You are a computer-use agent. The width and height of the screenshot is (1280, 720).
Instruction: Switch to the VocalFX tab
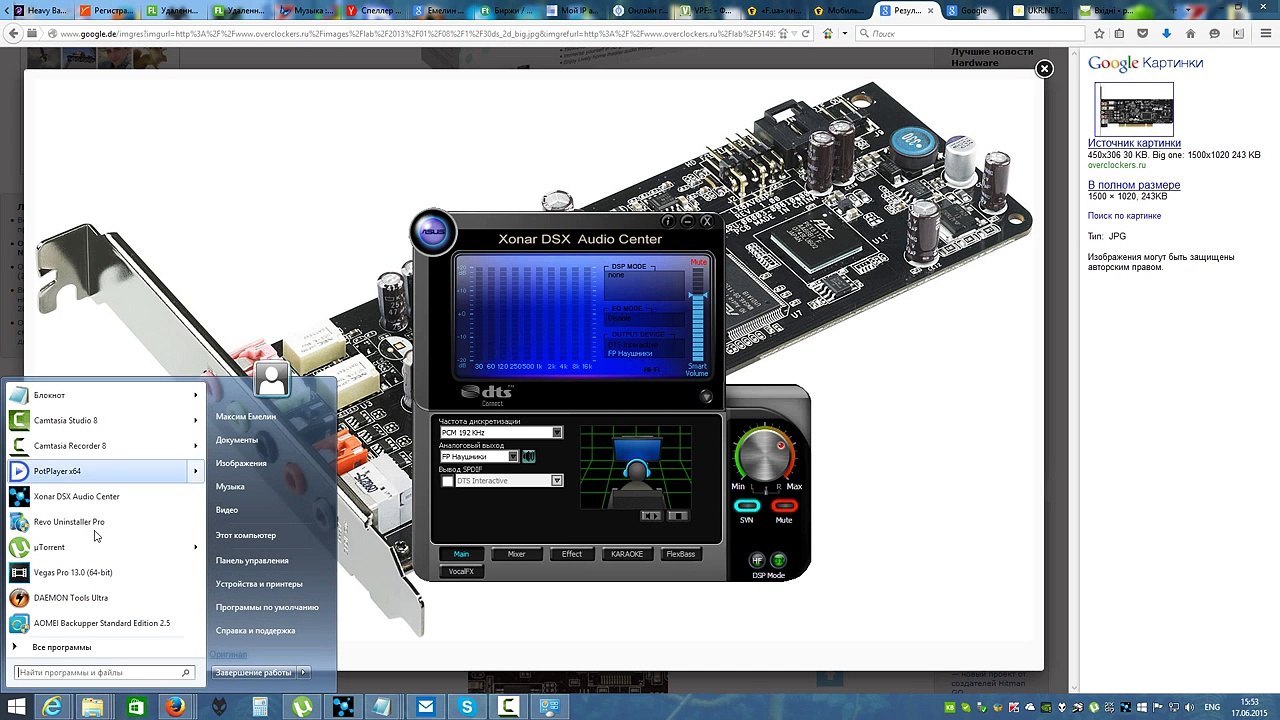(x=461, y=572)
